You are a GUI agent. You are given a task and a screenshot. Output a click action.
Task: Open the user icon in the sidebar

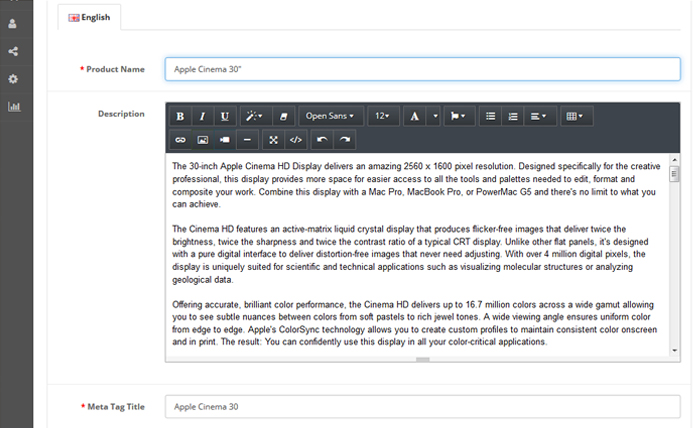coord(12,24)
